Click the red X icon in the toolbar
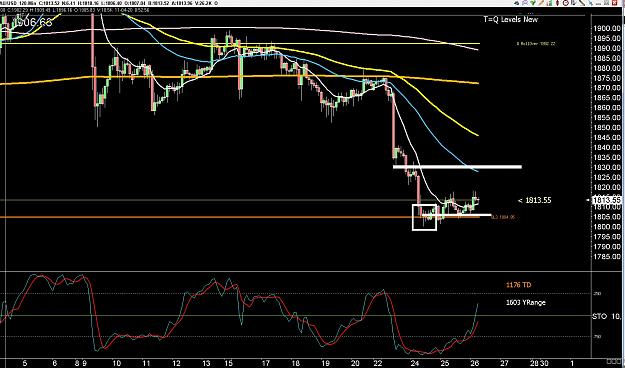This screenshot has height=368, width=625. (x=614, y=3)
